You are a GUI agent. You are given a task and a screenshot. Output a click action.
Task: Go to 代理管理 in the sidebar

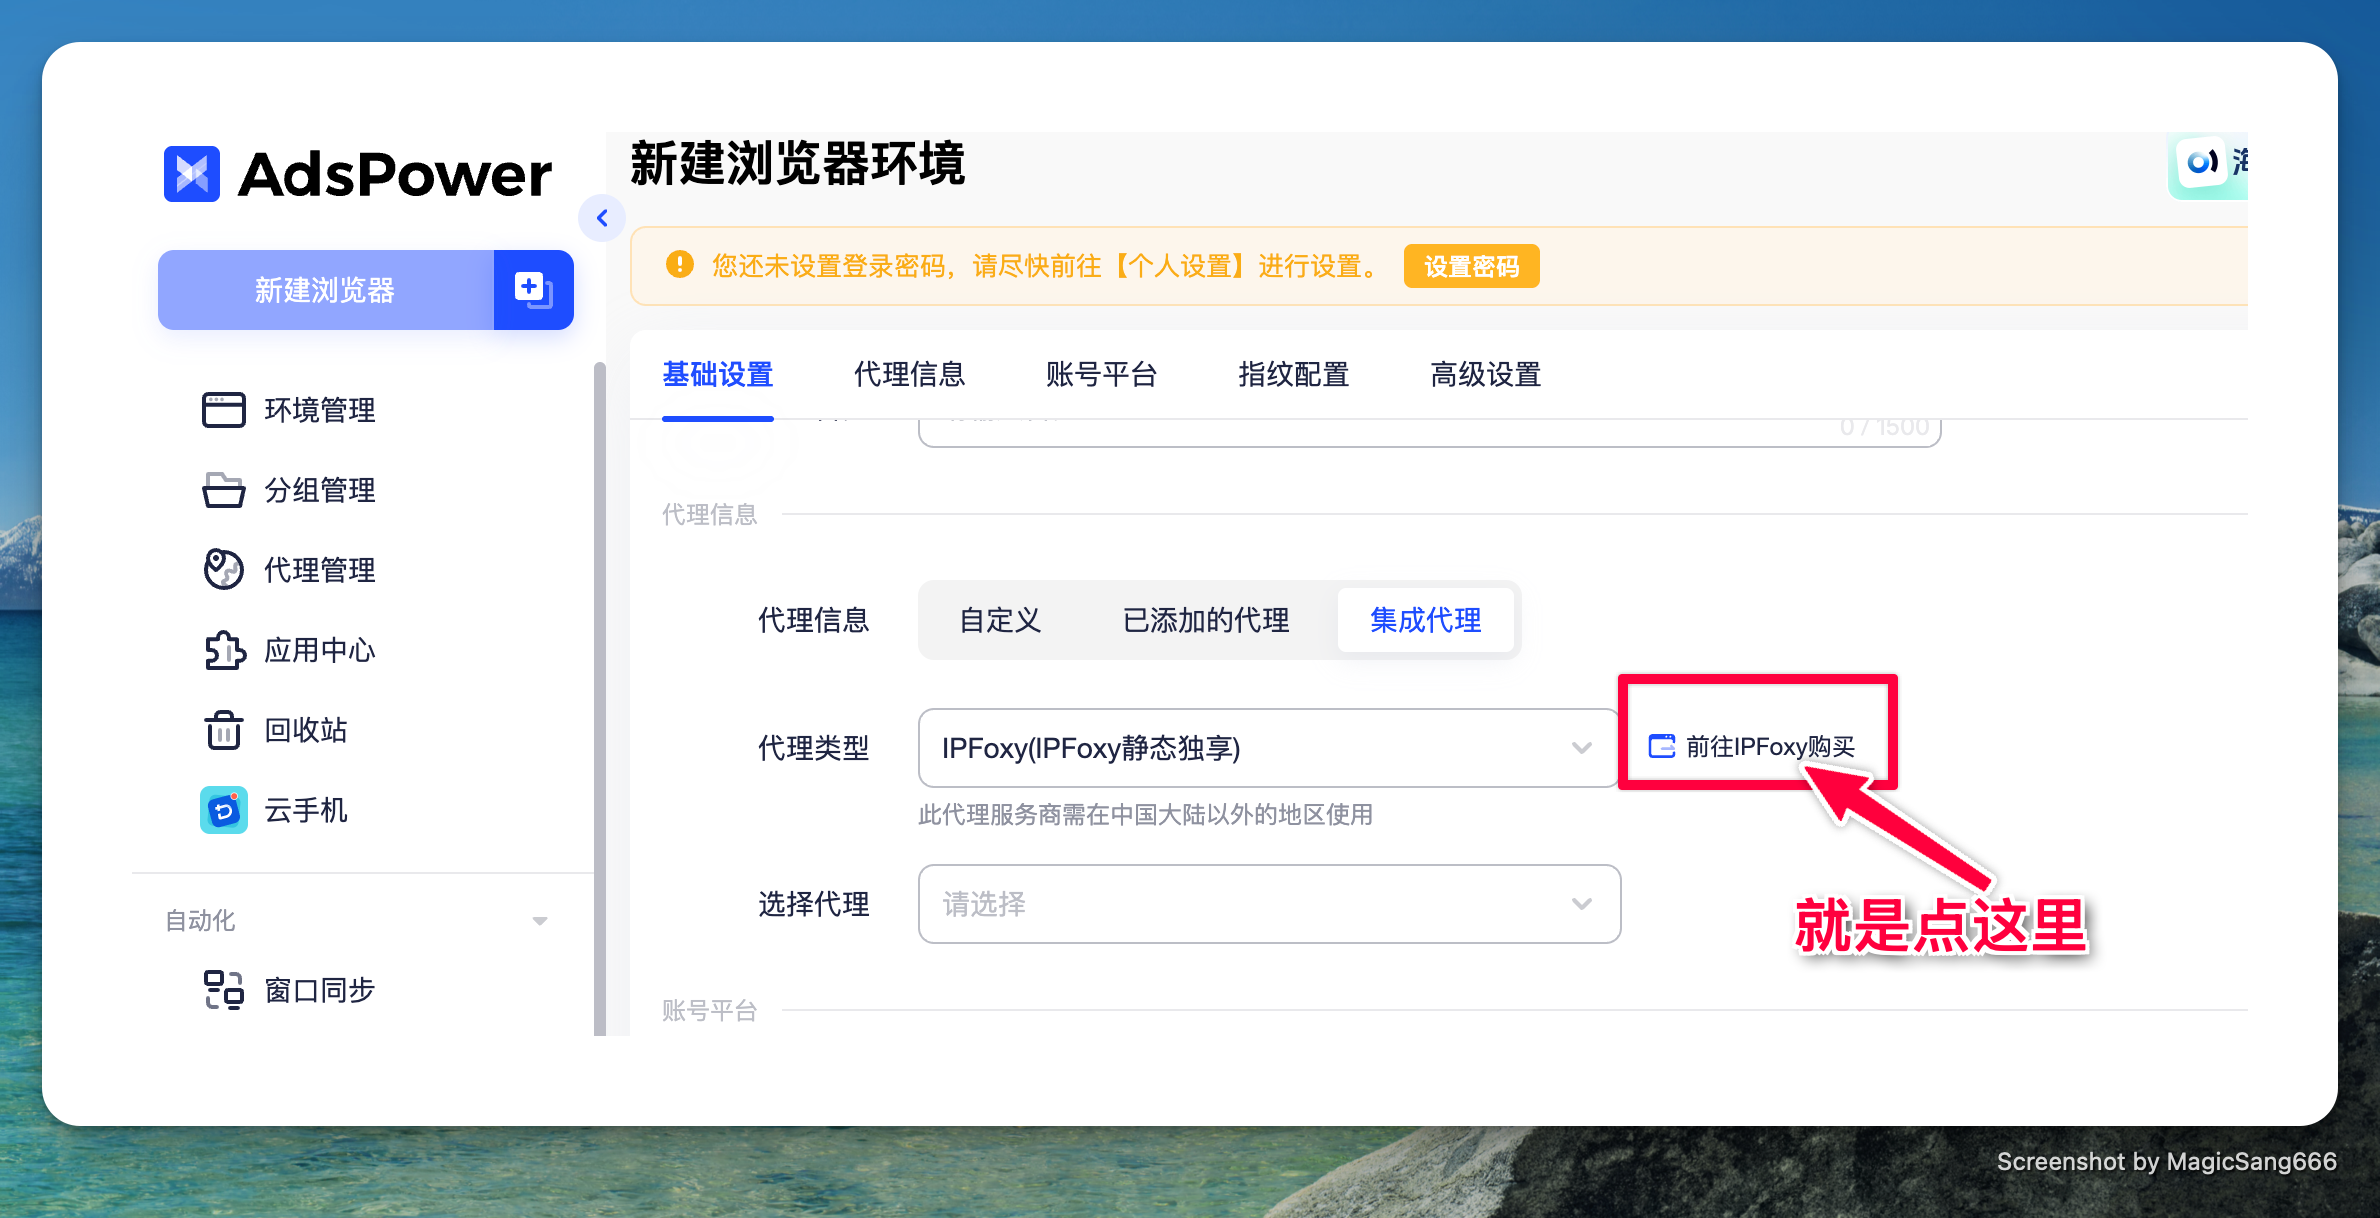click(318, 570)
